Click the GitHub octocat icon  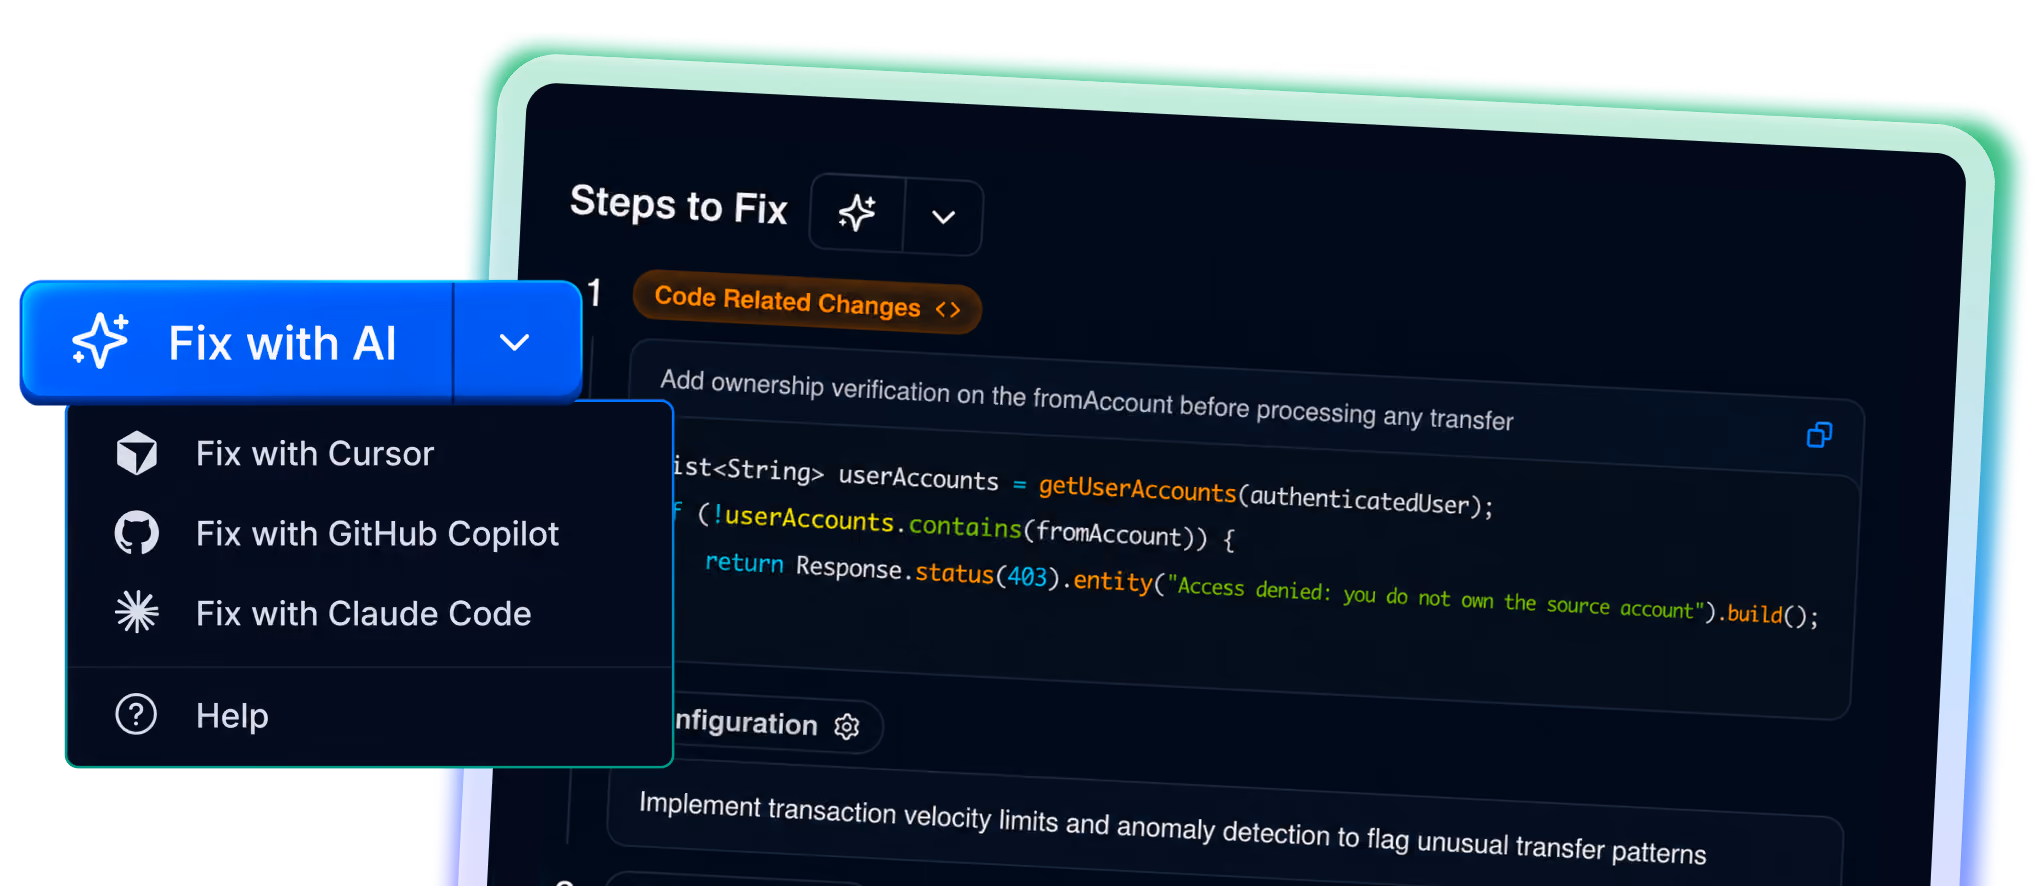(x=137, y=533)
